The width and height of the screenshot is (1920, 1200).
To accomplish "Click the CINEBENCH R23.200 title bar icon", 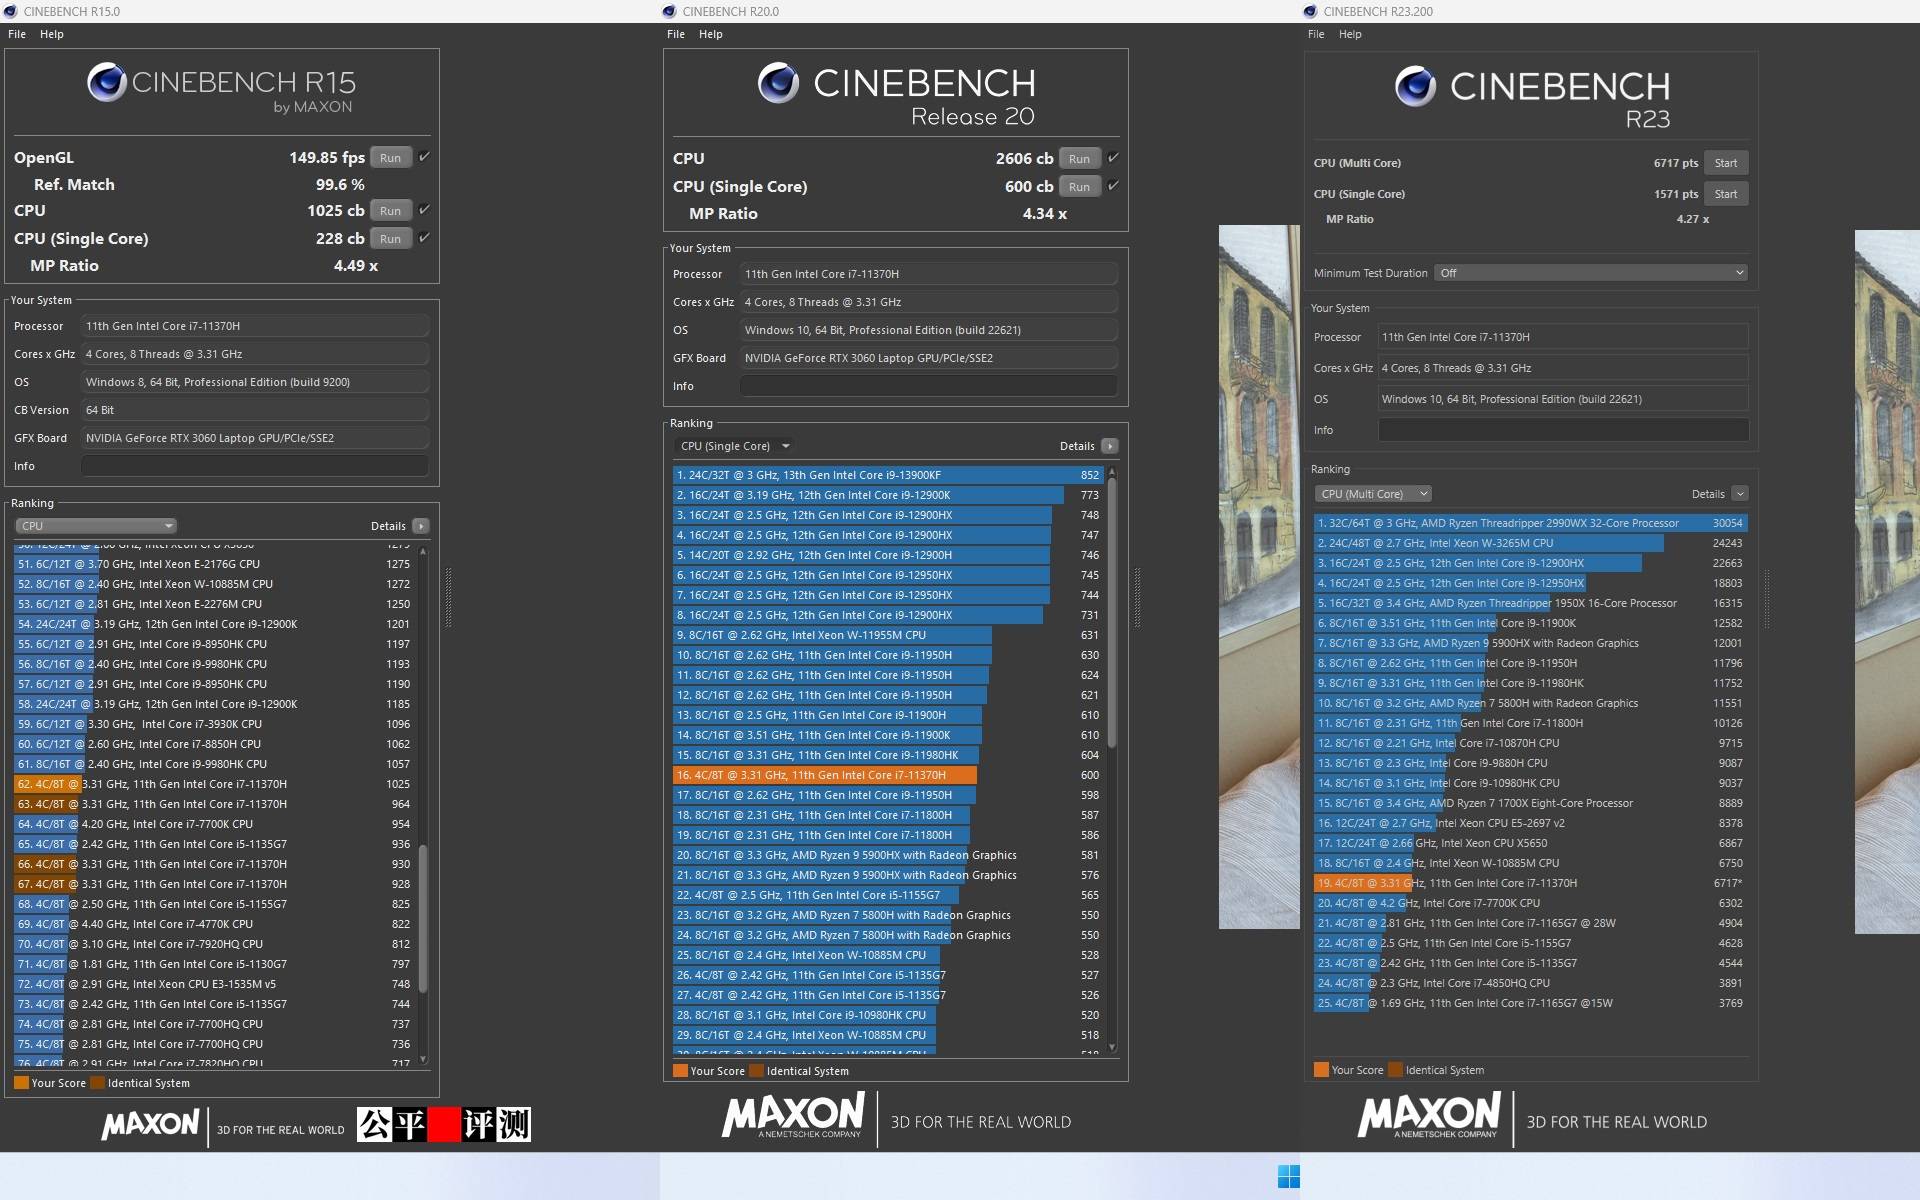I will click(1311, 11).
